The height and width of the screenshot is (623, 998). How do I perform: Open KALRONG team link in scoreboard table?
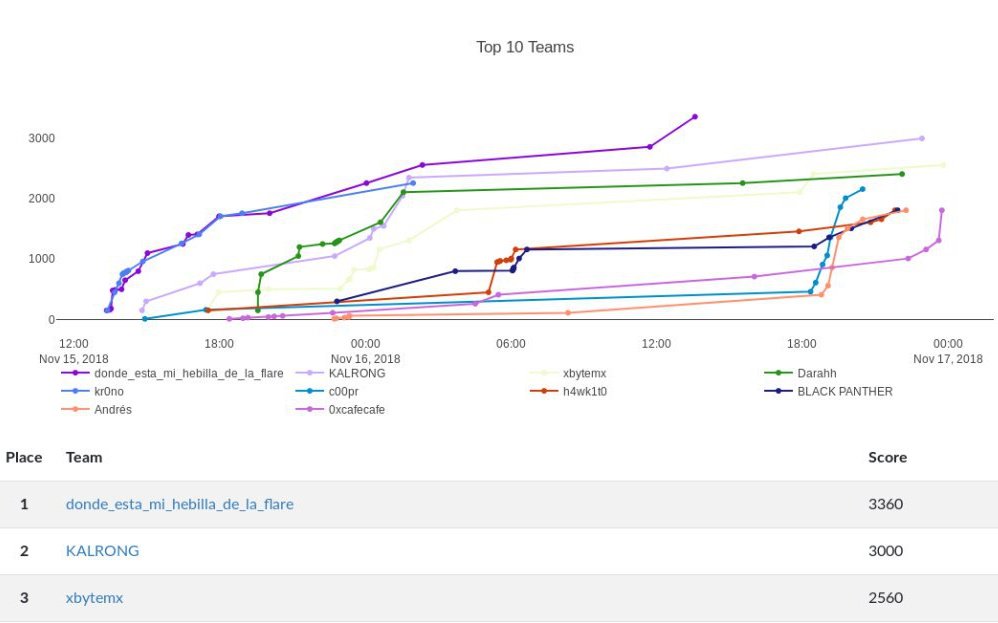(102, 550)
